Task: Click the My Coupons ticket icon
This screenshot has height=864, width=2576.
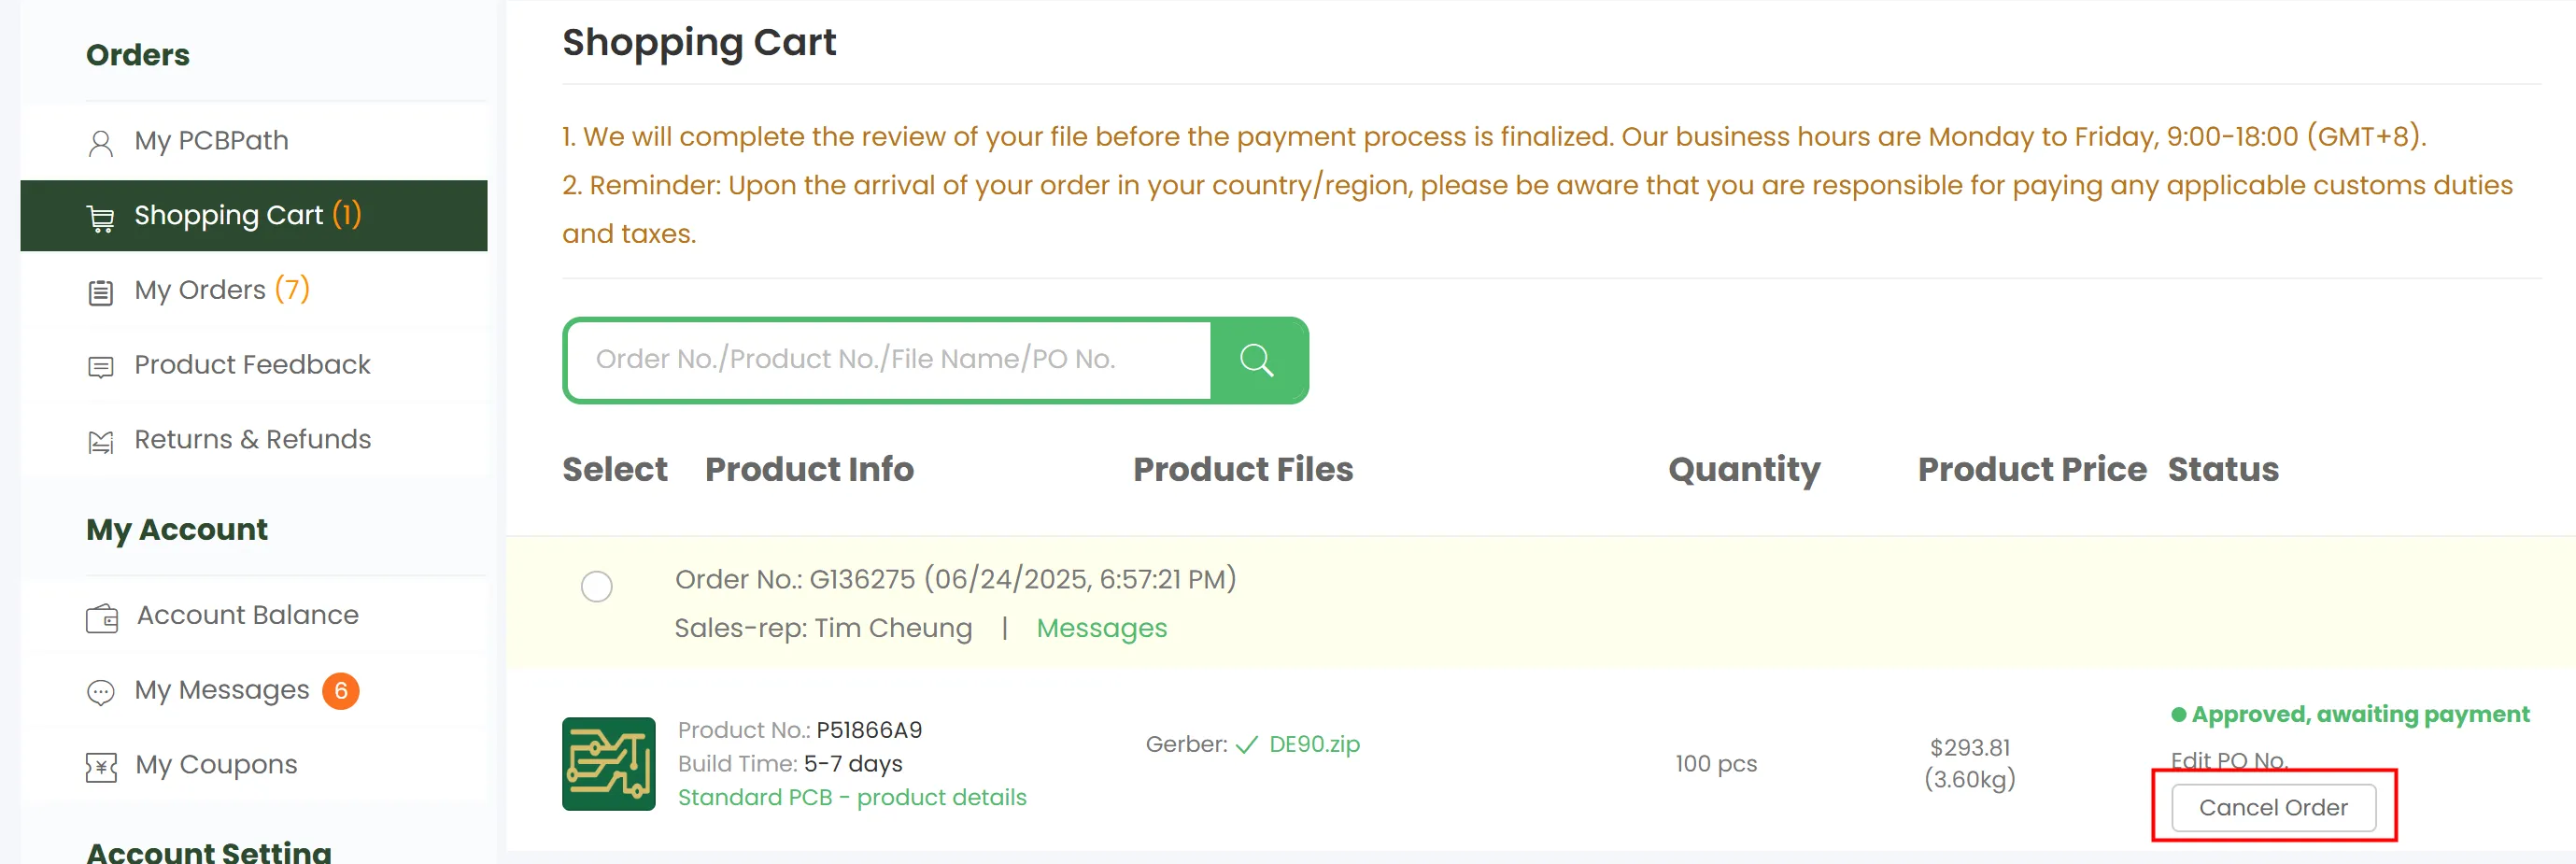Action: [101, 767]
